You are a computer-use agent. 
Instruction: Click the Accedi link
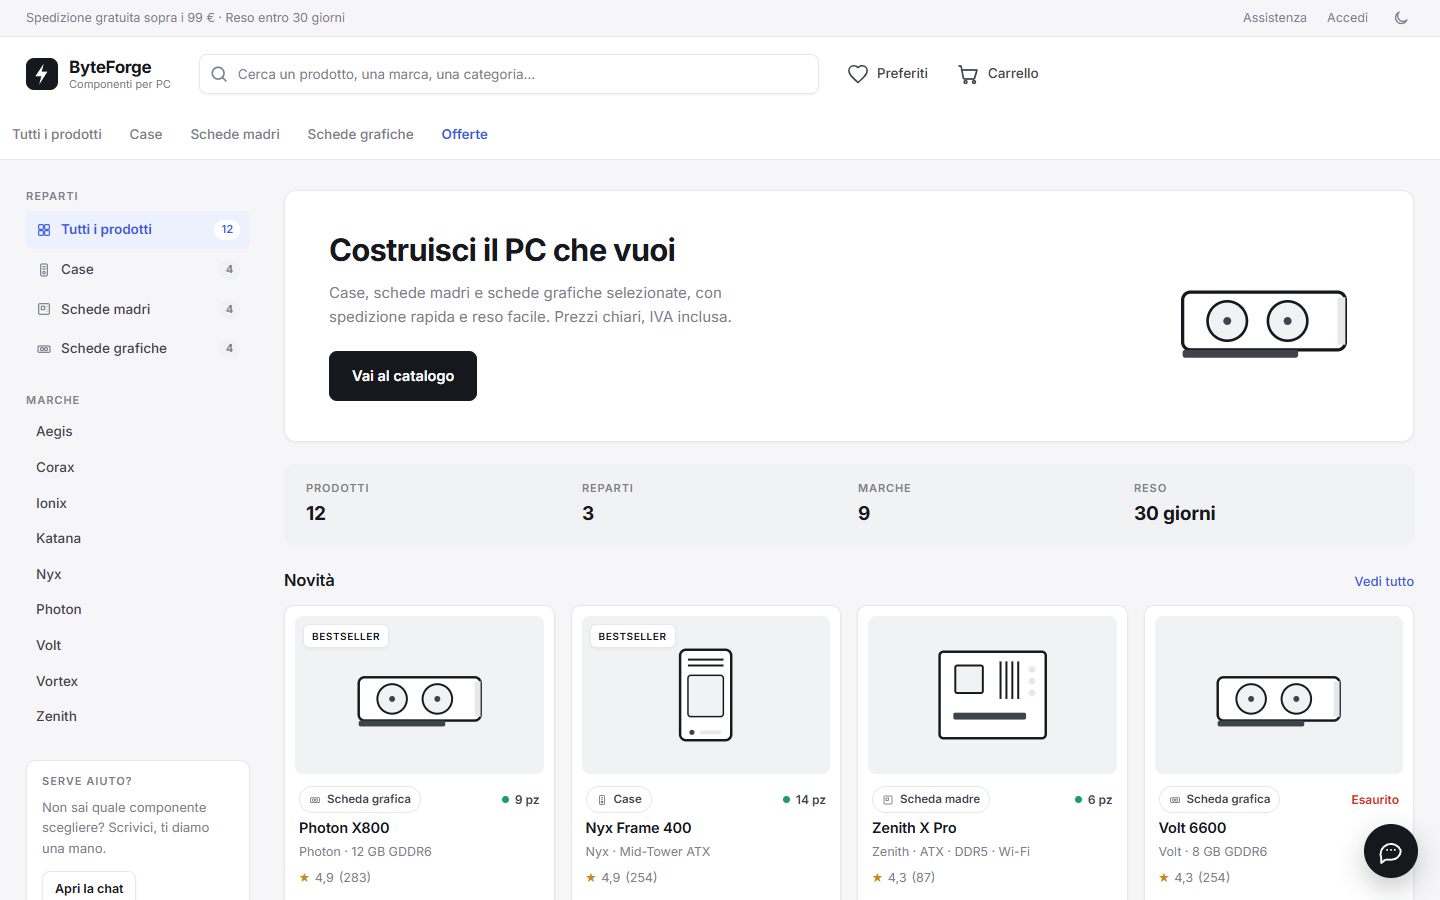tap(1347, 18)
